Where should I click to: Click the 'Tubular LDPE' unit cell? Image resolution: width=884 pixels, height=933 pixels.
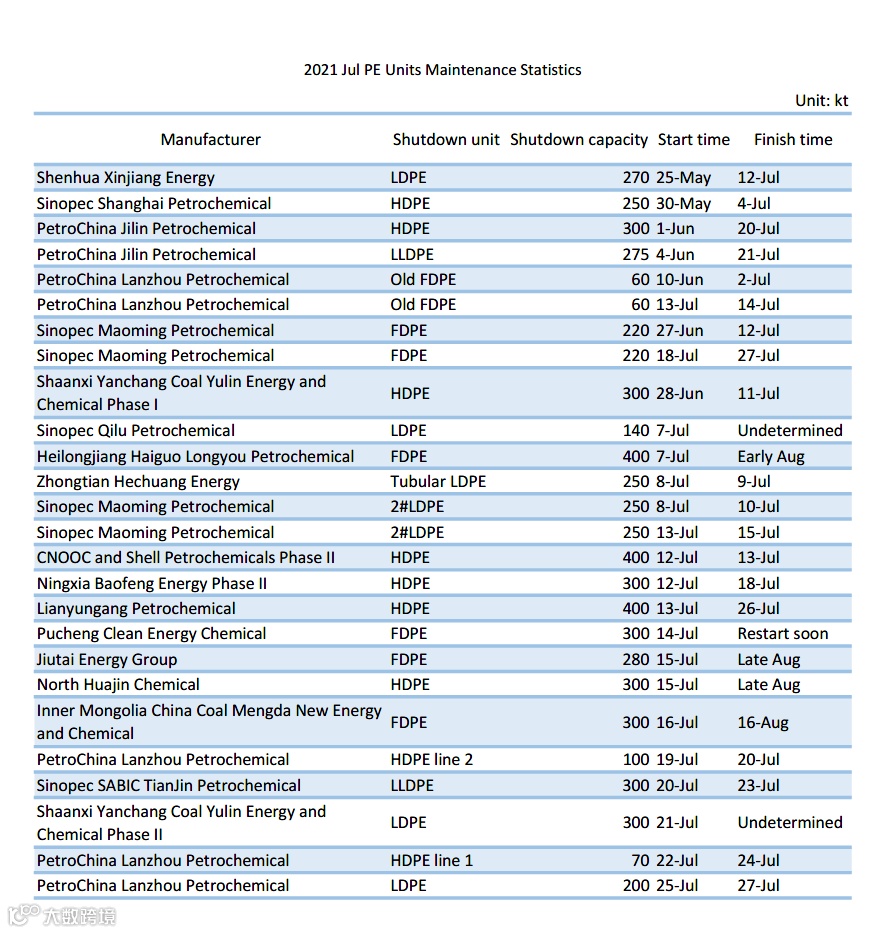coord(438,482)
